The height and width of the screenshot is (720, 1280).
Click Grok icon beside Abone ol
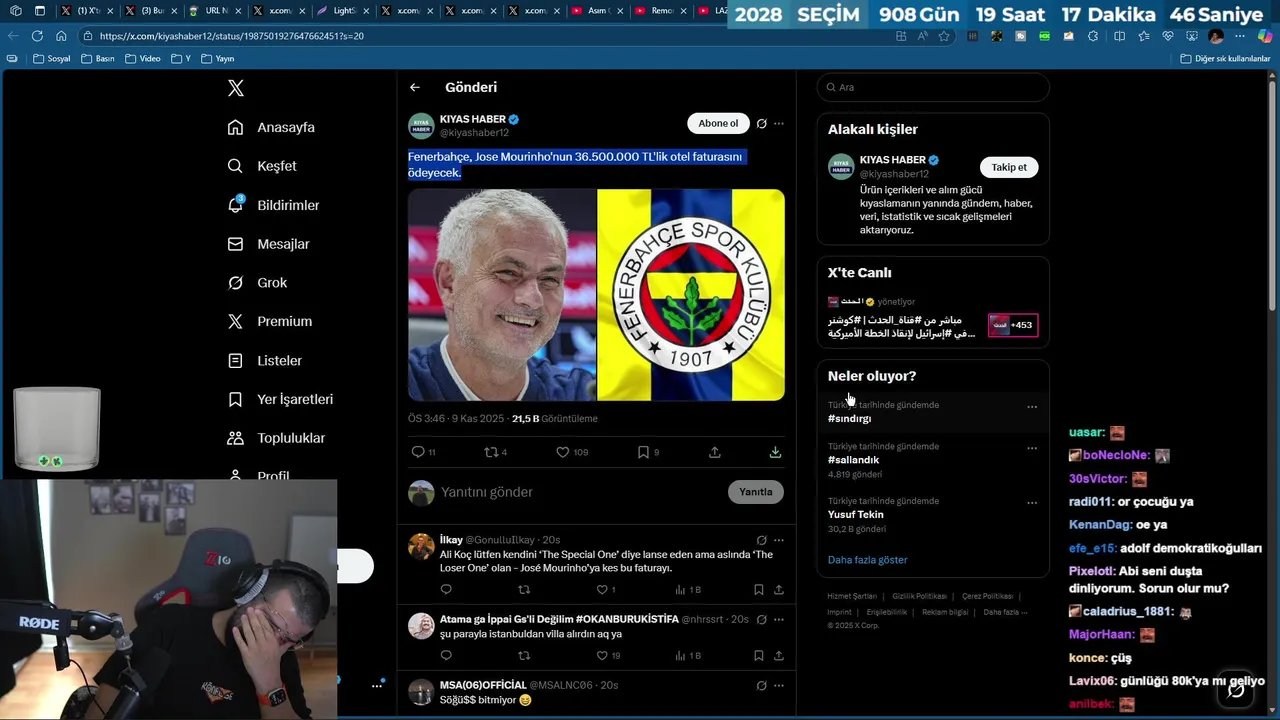[x=761, y=124]
